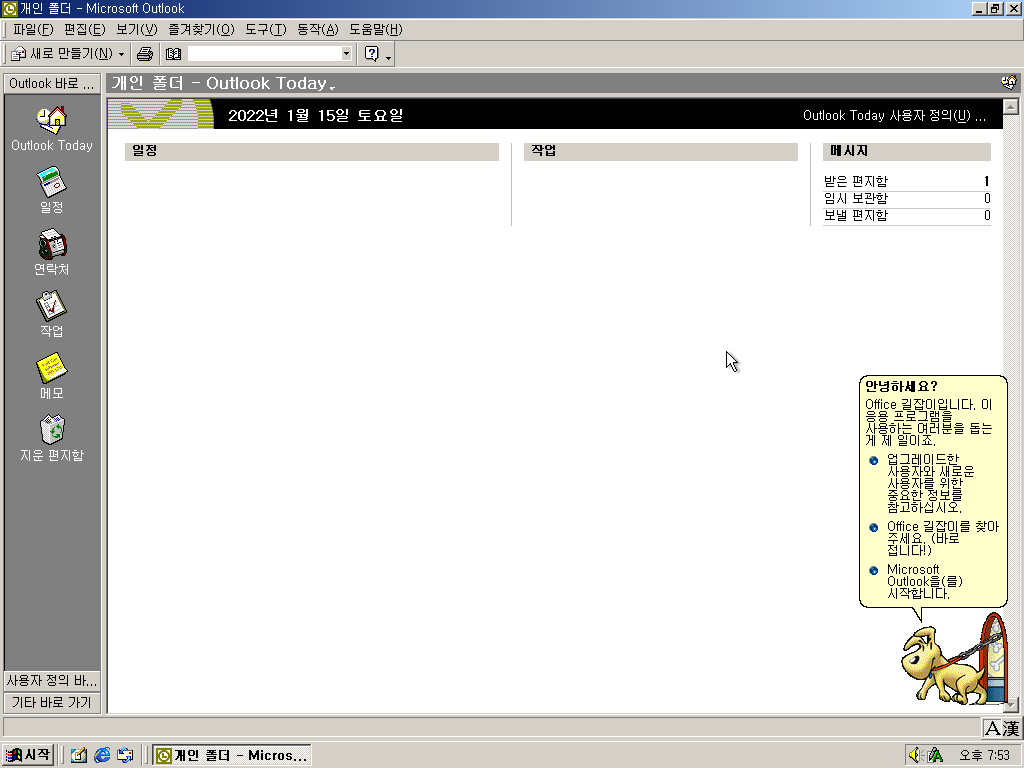Open the 편집(E) menu
The width and height of the screenshot is (1024, 768).
[x=84, y=29]
